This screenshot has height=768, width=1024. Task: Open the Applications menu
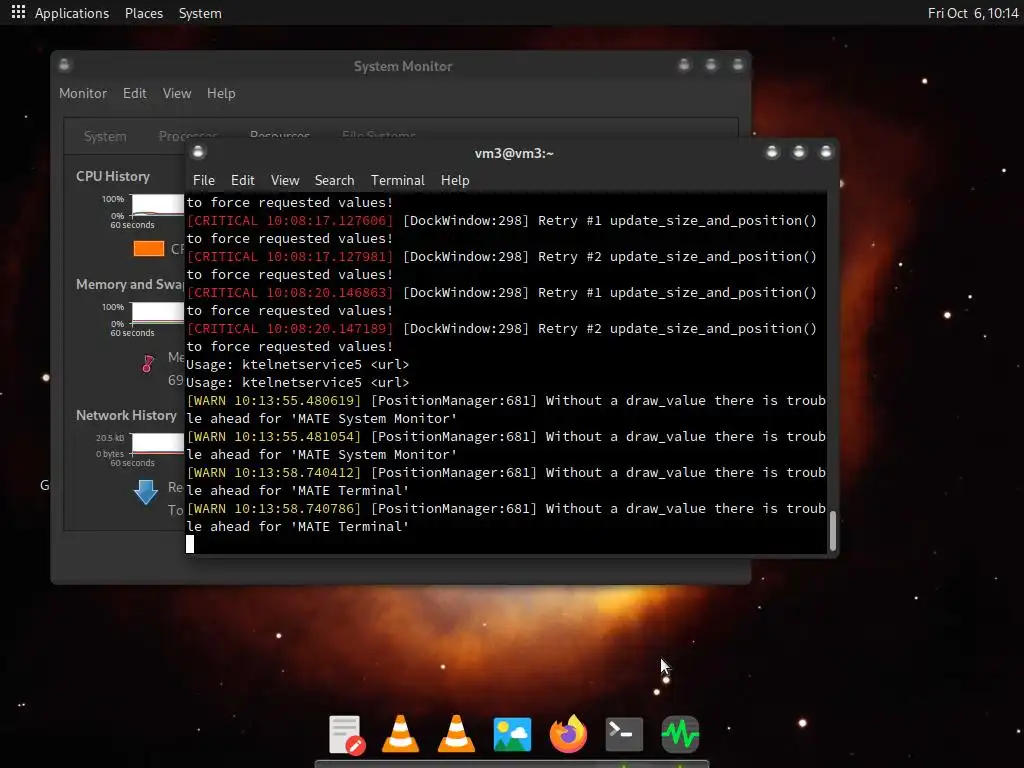click(72, 13)
